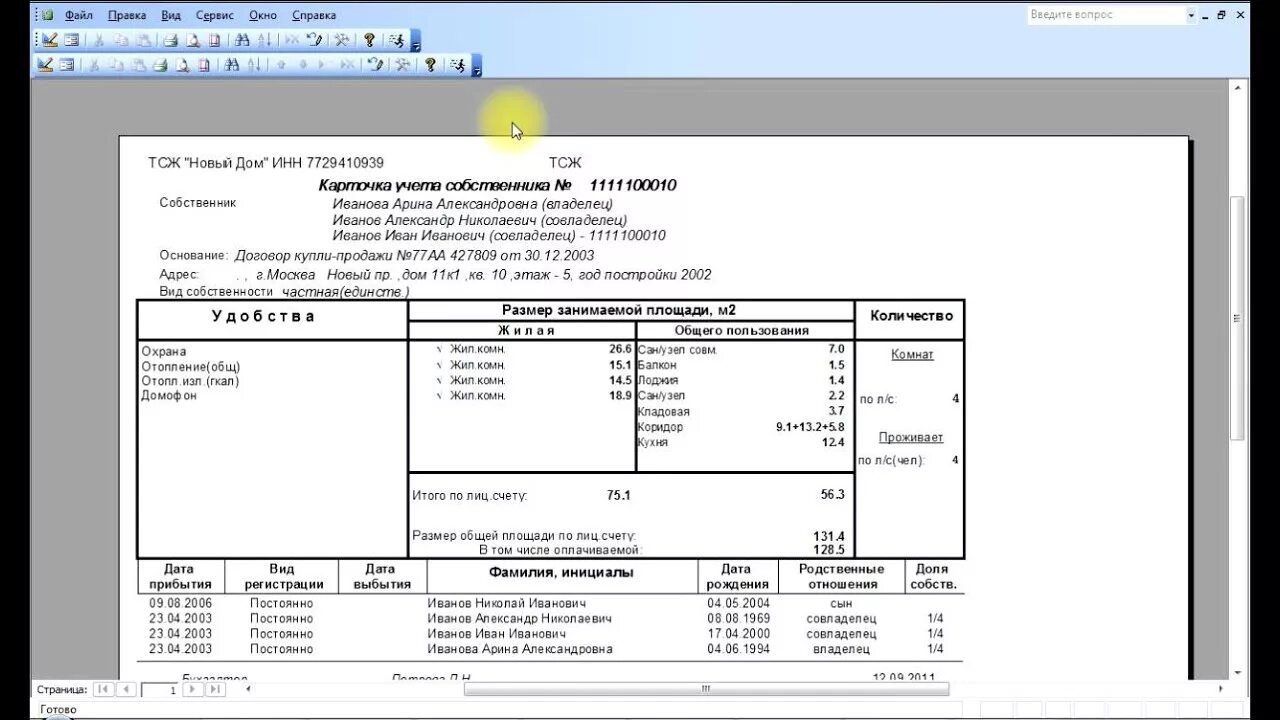Click the Комнат underlined label

(912, 354)
